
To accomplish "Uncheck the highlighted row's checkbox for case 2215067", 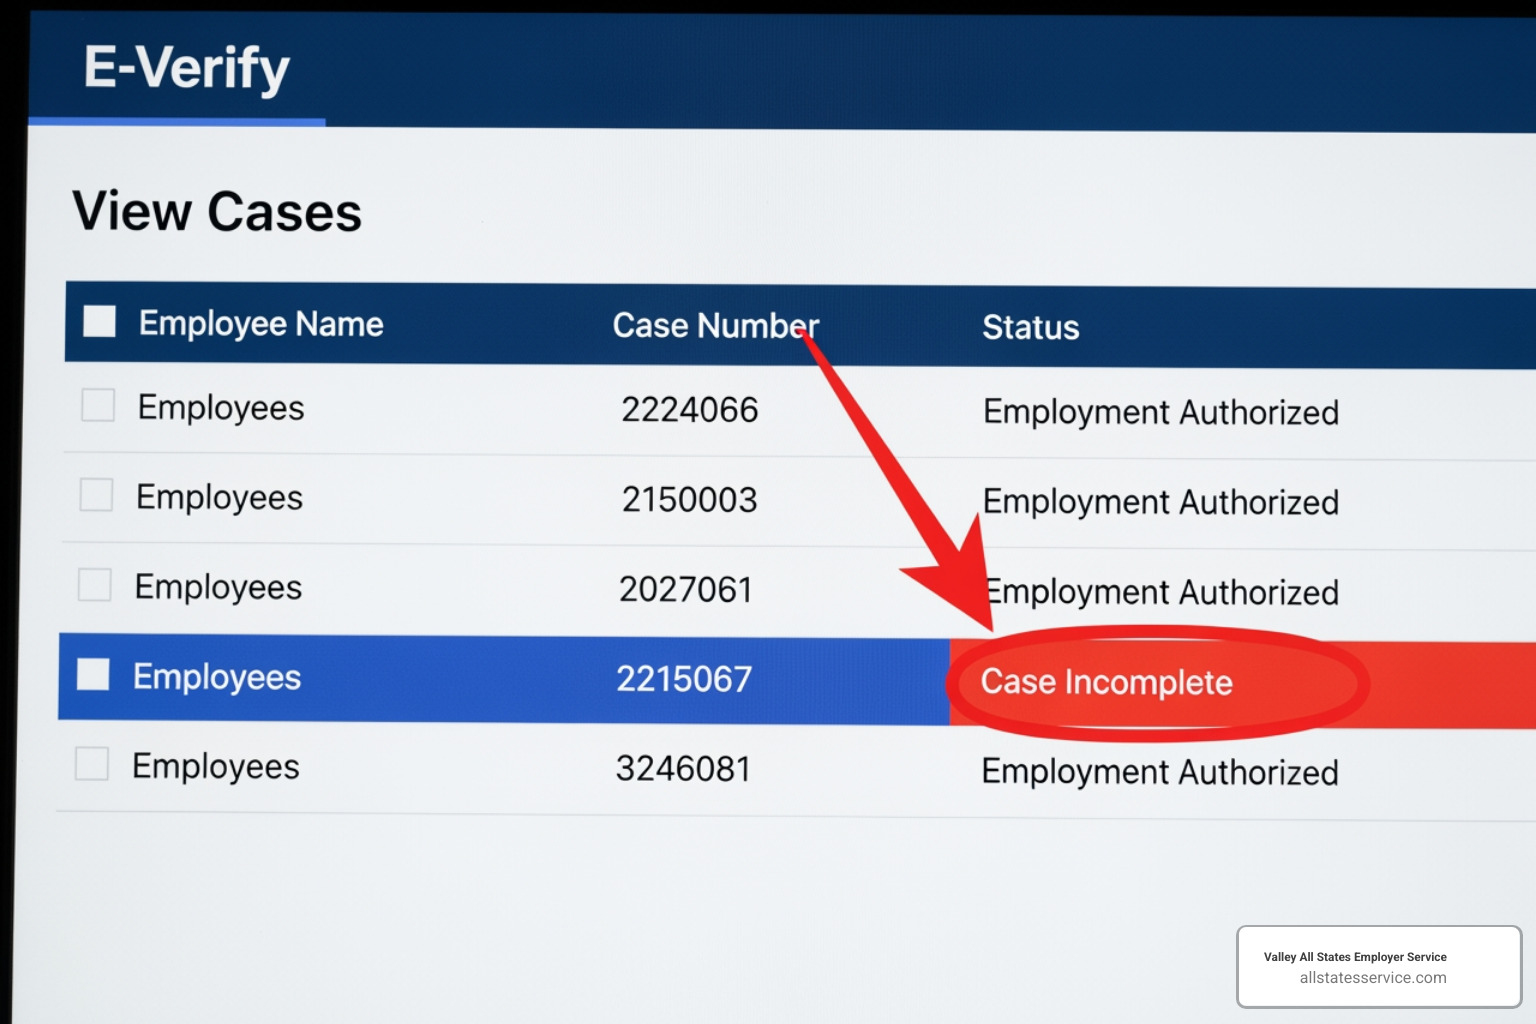I will coord(93,676).
